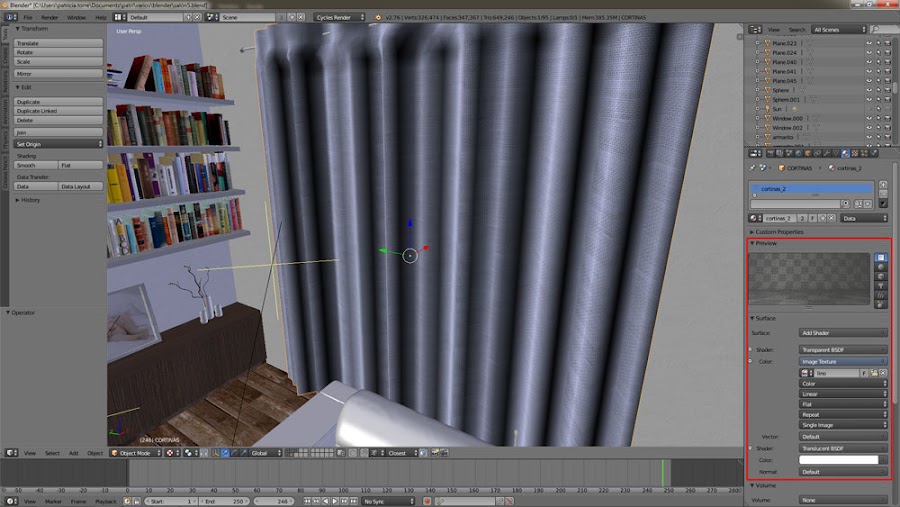Jump to first frame in timeline
Screen dimensions: 900x507
click(308, 501)
